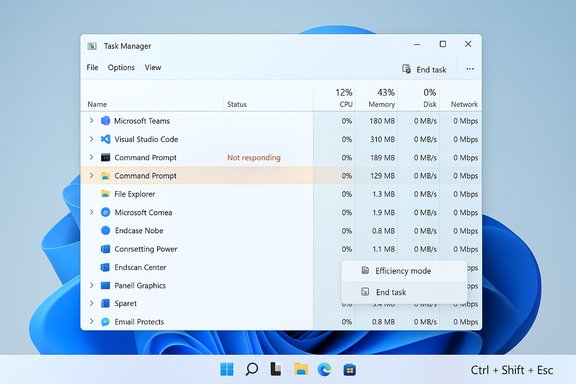Click the 310 MB memory value

point(382,139)
